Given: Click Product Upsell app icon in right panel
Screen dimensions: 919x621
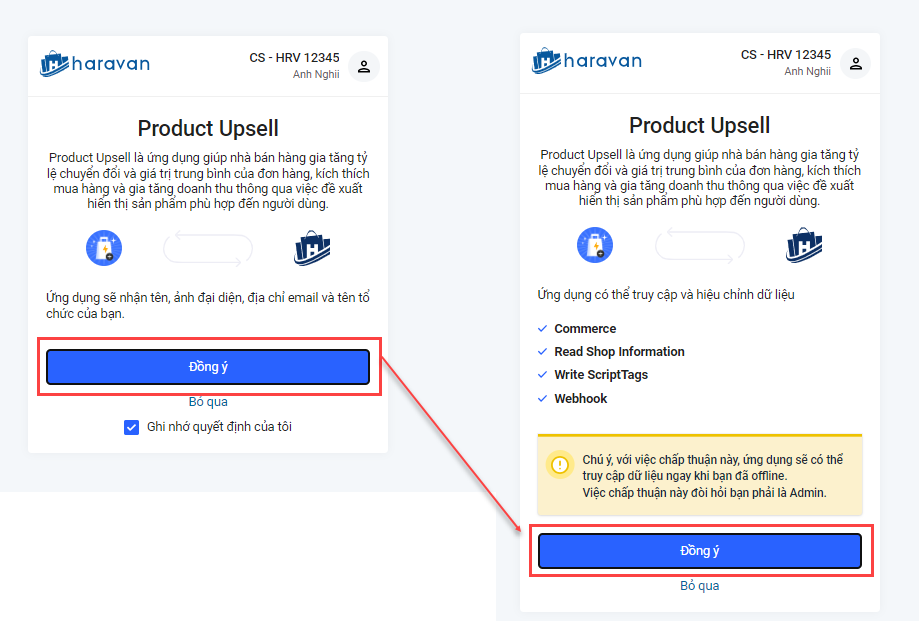Looking at the screenshot, I should click(x=595, y=245).
